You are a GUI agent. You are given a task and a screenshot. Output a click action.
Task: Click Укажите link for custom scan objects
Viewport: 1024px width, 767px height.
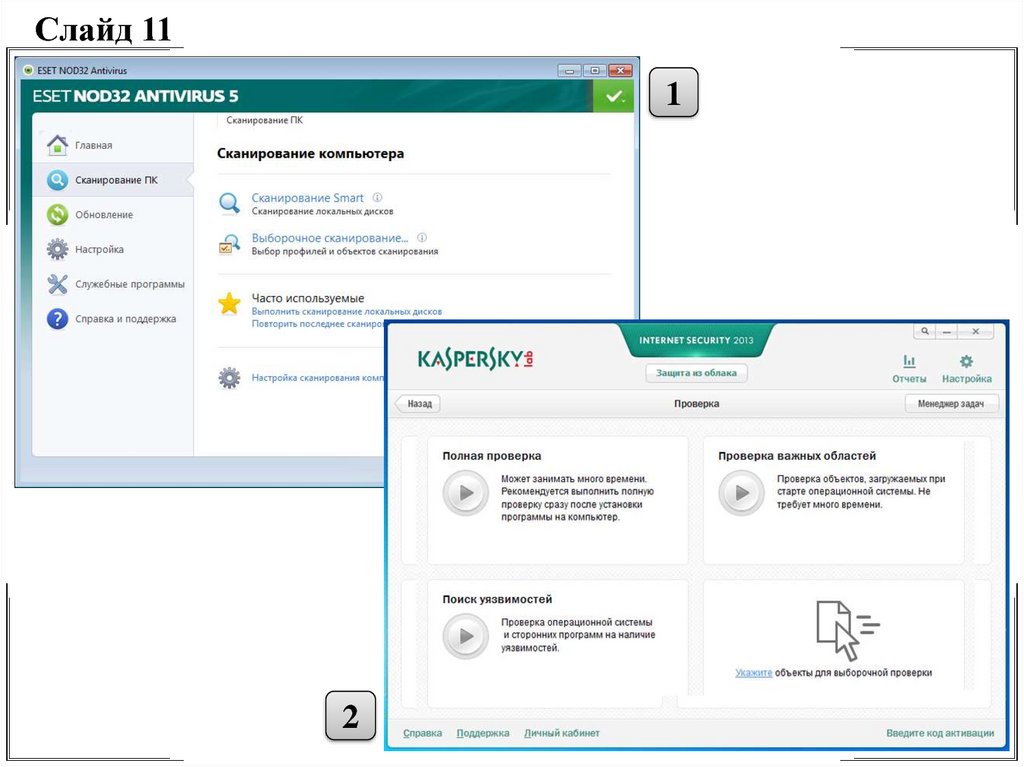[x=753, y=673]
